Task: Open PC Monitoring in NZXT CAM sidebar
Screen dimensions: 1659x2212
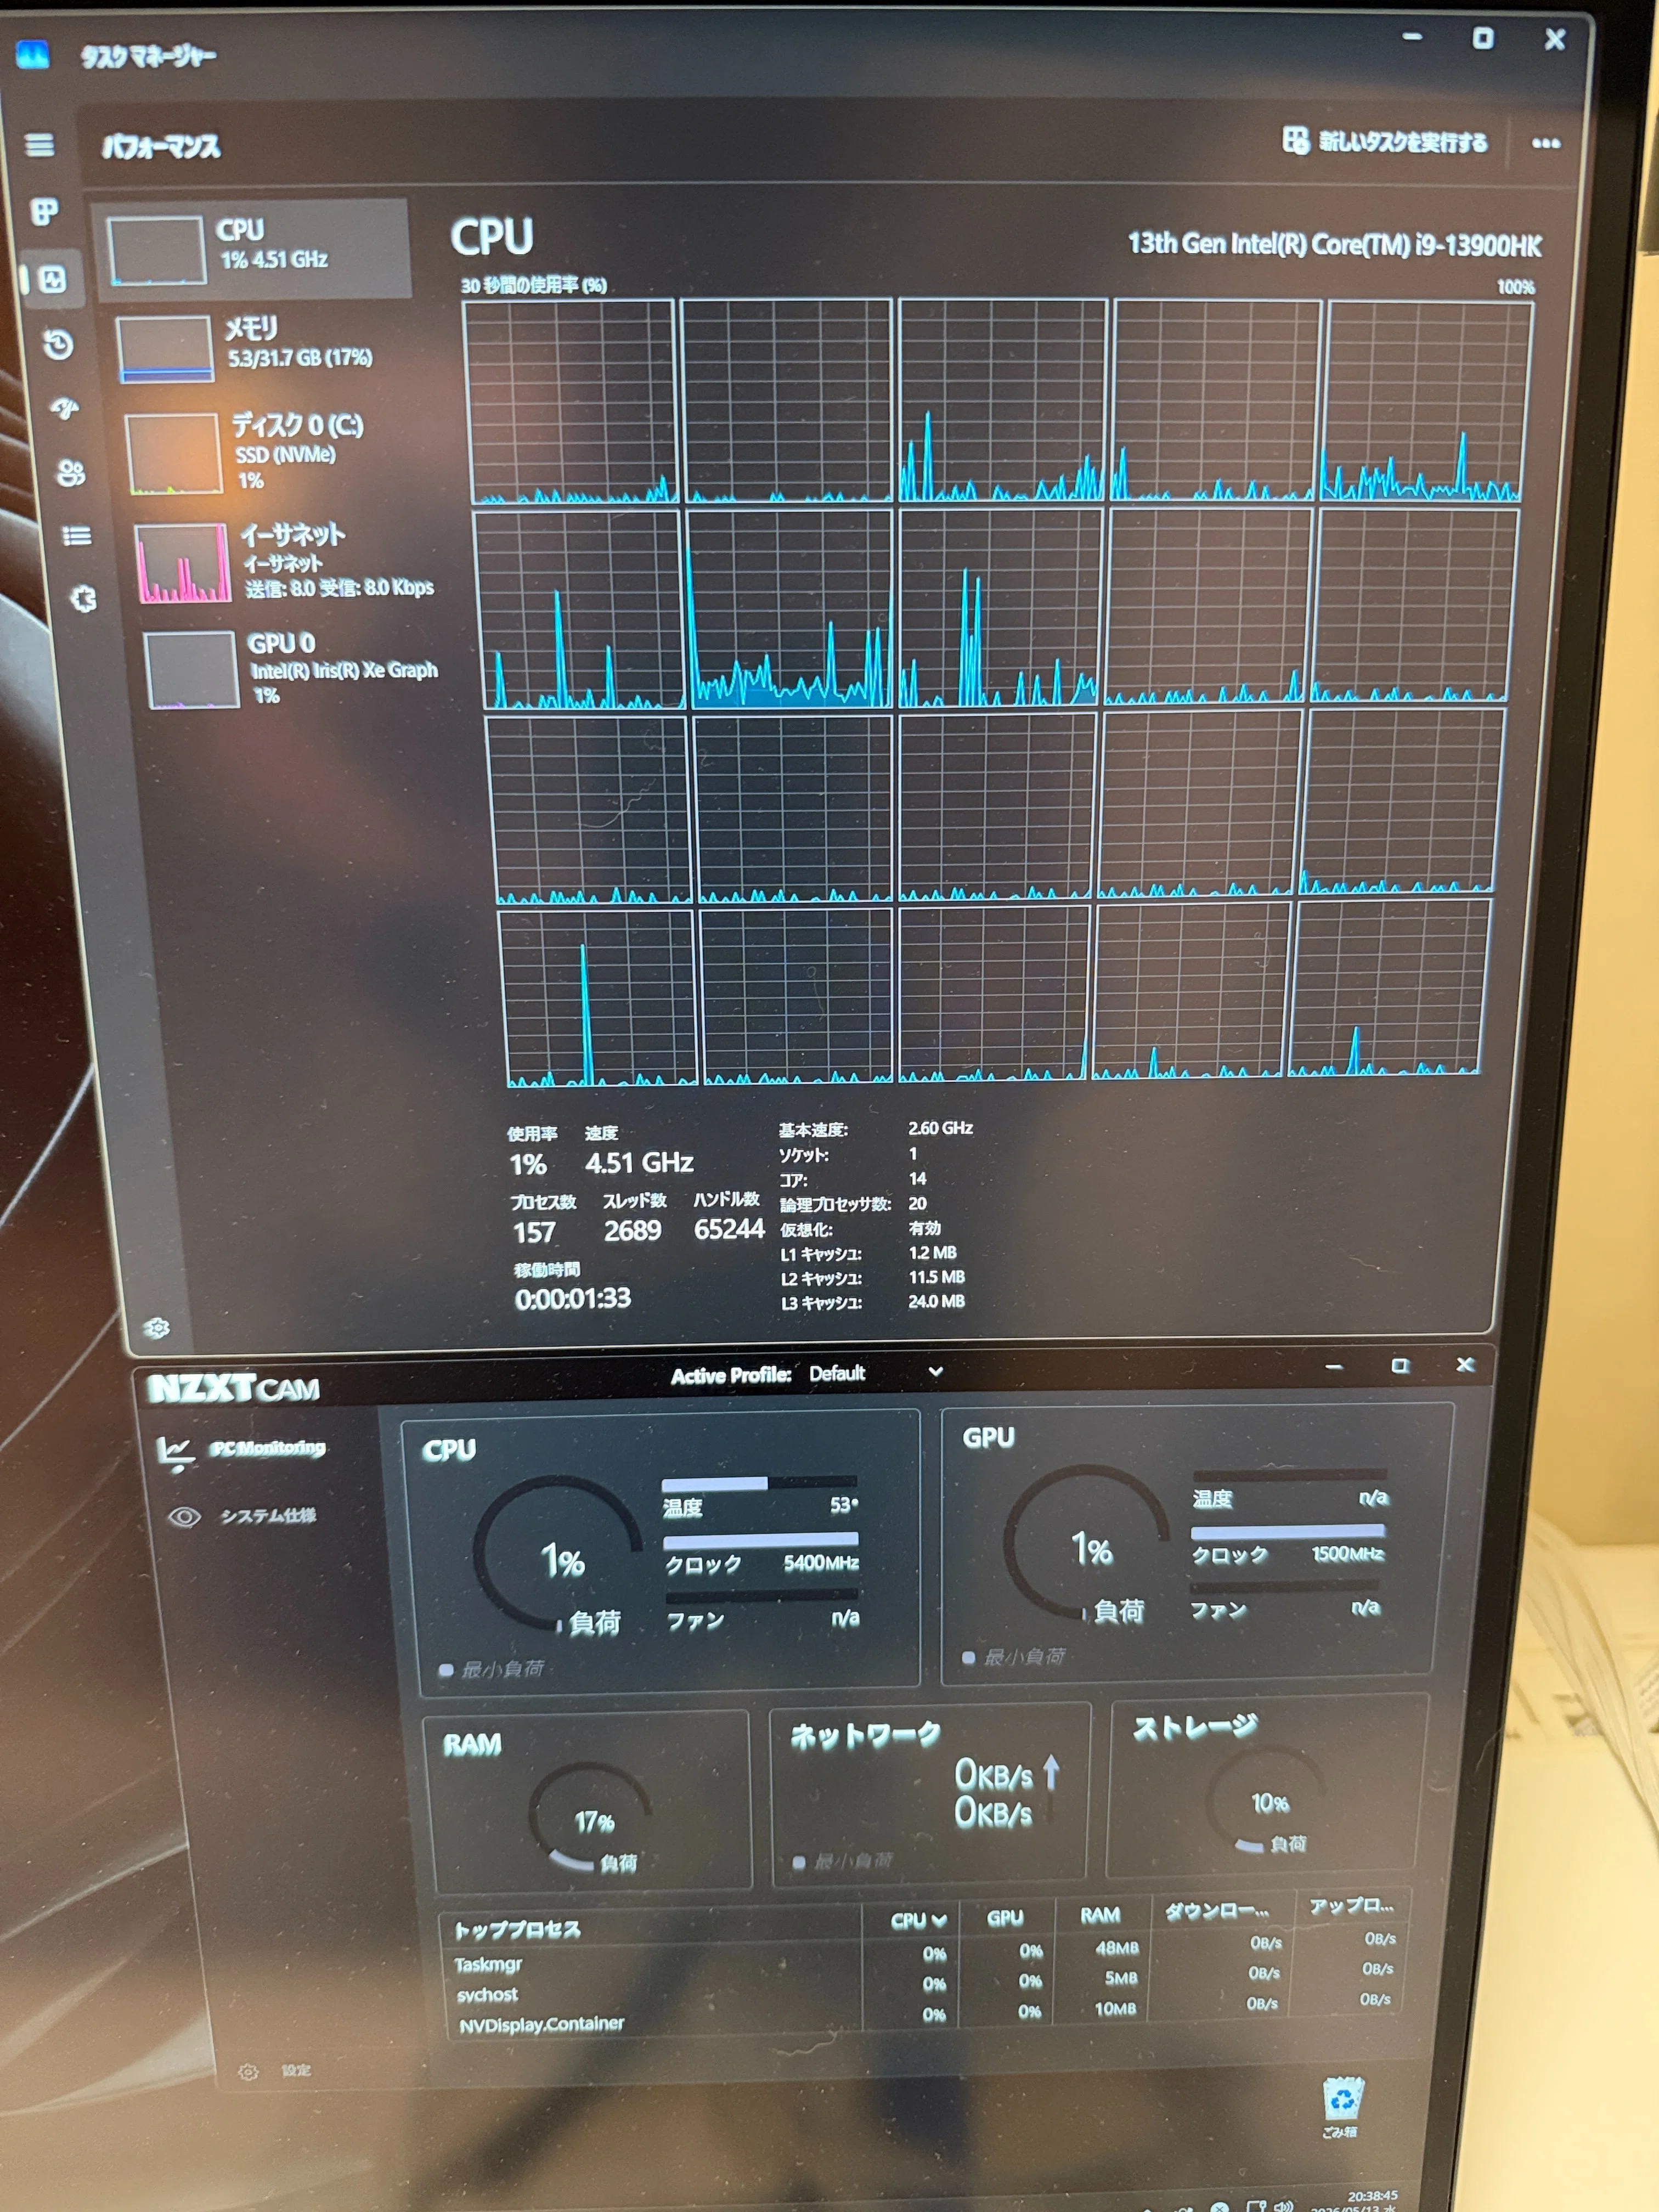Action: 243,1449
